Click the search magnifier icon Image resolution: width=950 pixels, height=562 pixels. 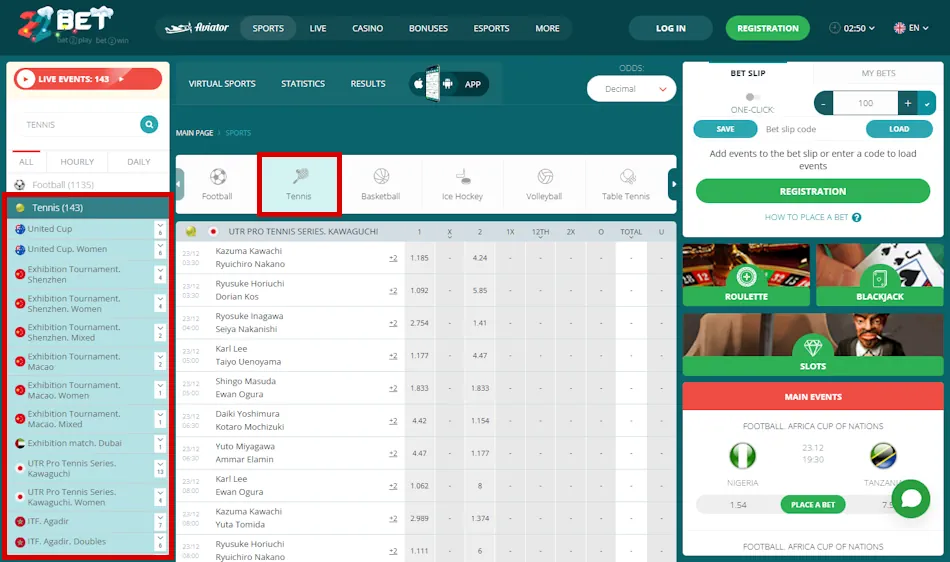[149, 124]
